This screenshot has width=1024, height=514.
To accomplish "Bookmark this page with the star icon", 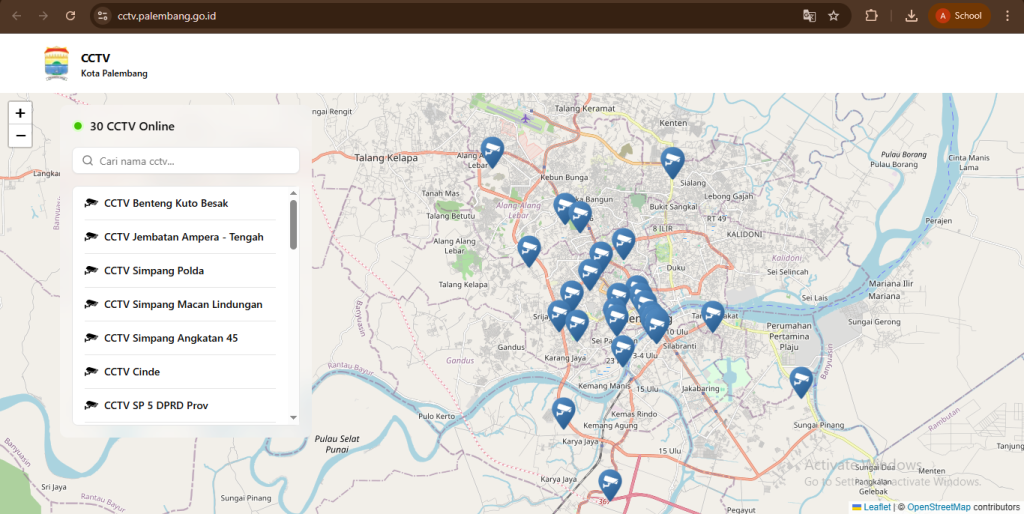I will click(833, 16).
